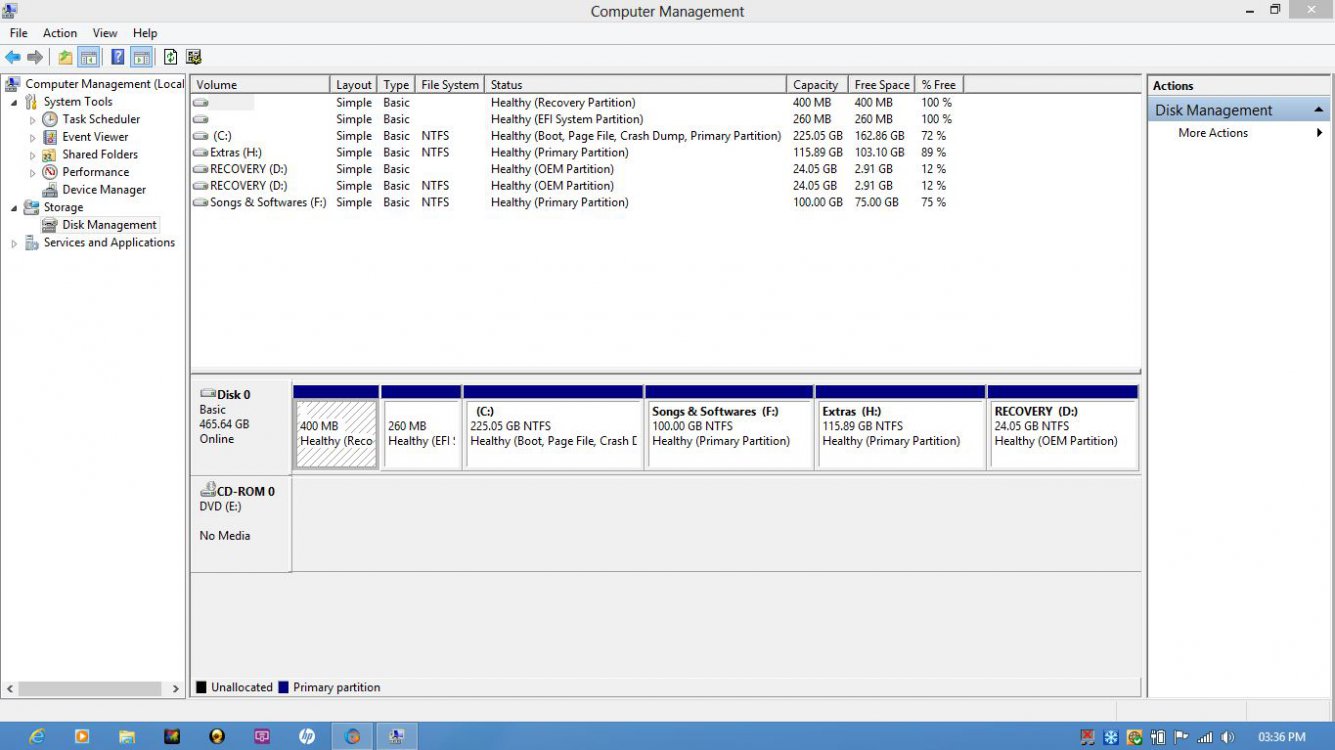1335x750 pixels.
Task: Sort by the File System column header
Action: pyautogui.click(x=449, y=85)
